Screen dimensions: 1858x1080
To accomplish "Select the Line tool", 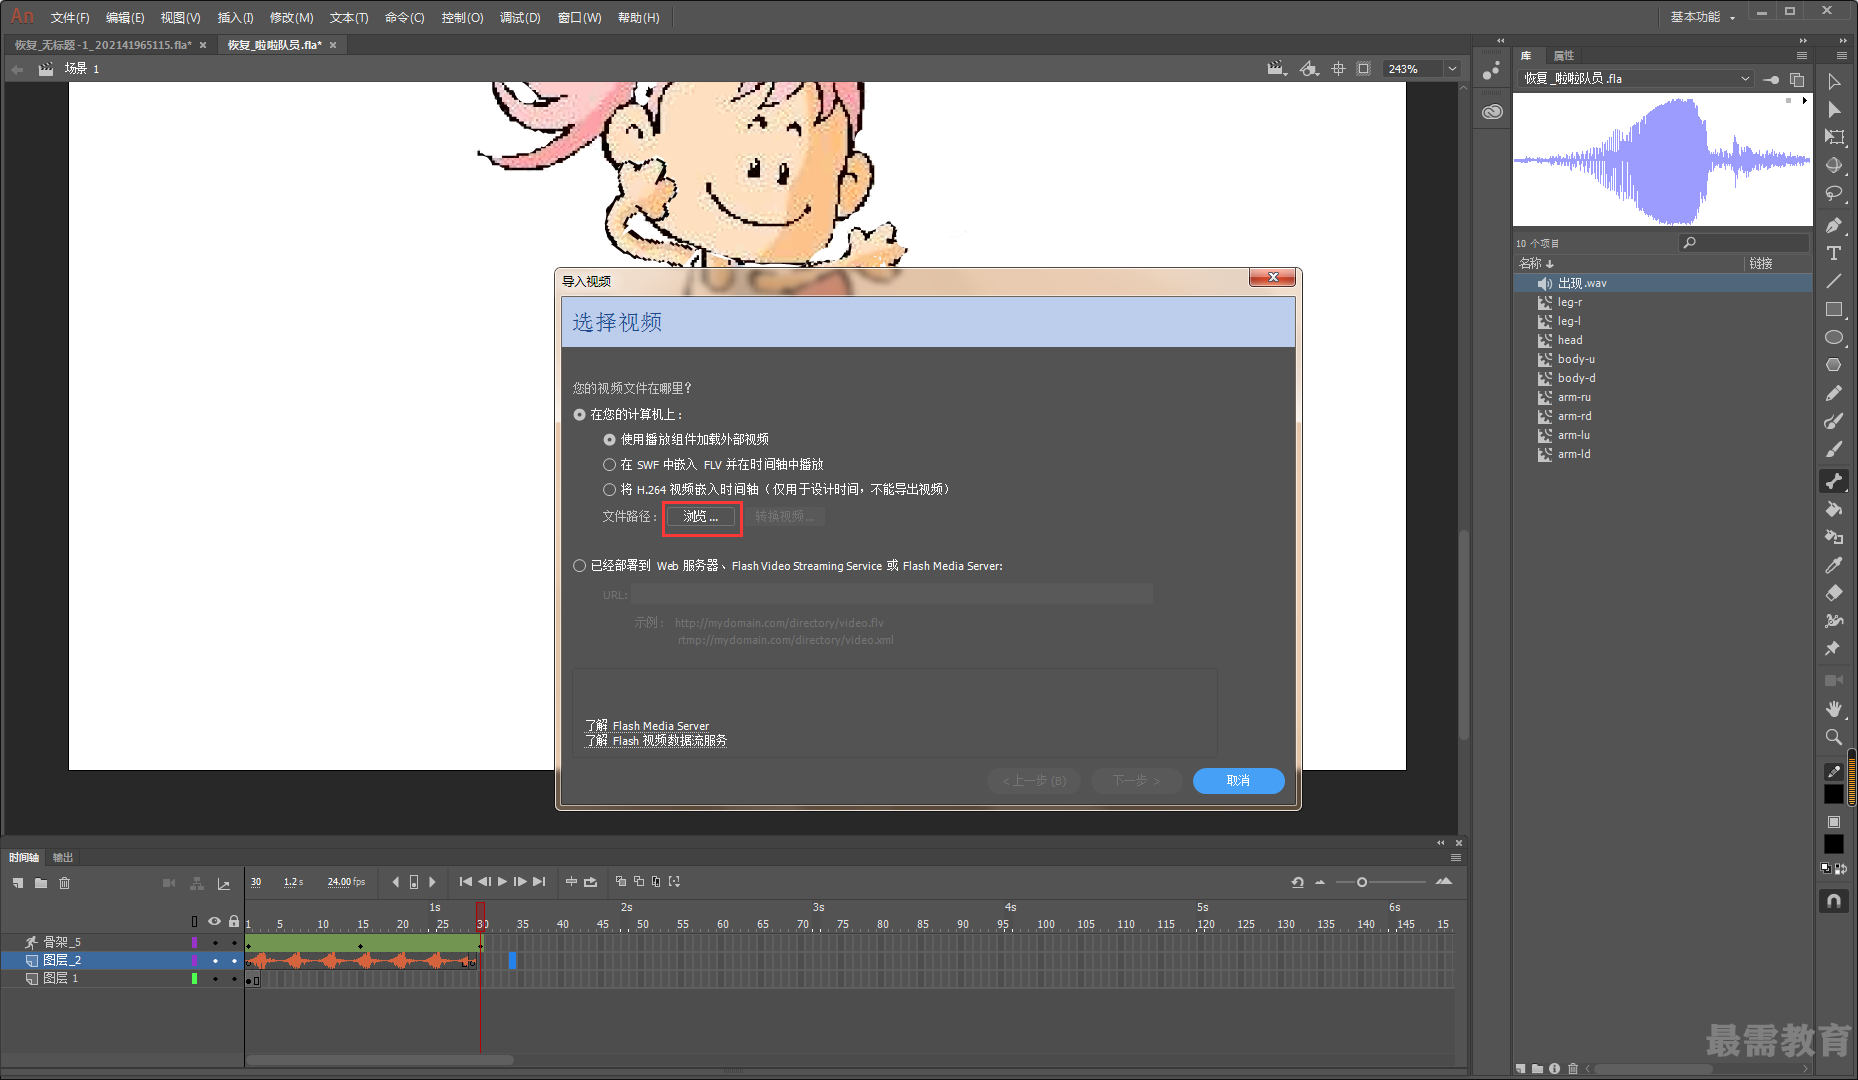I will point(1834,282).
